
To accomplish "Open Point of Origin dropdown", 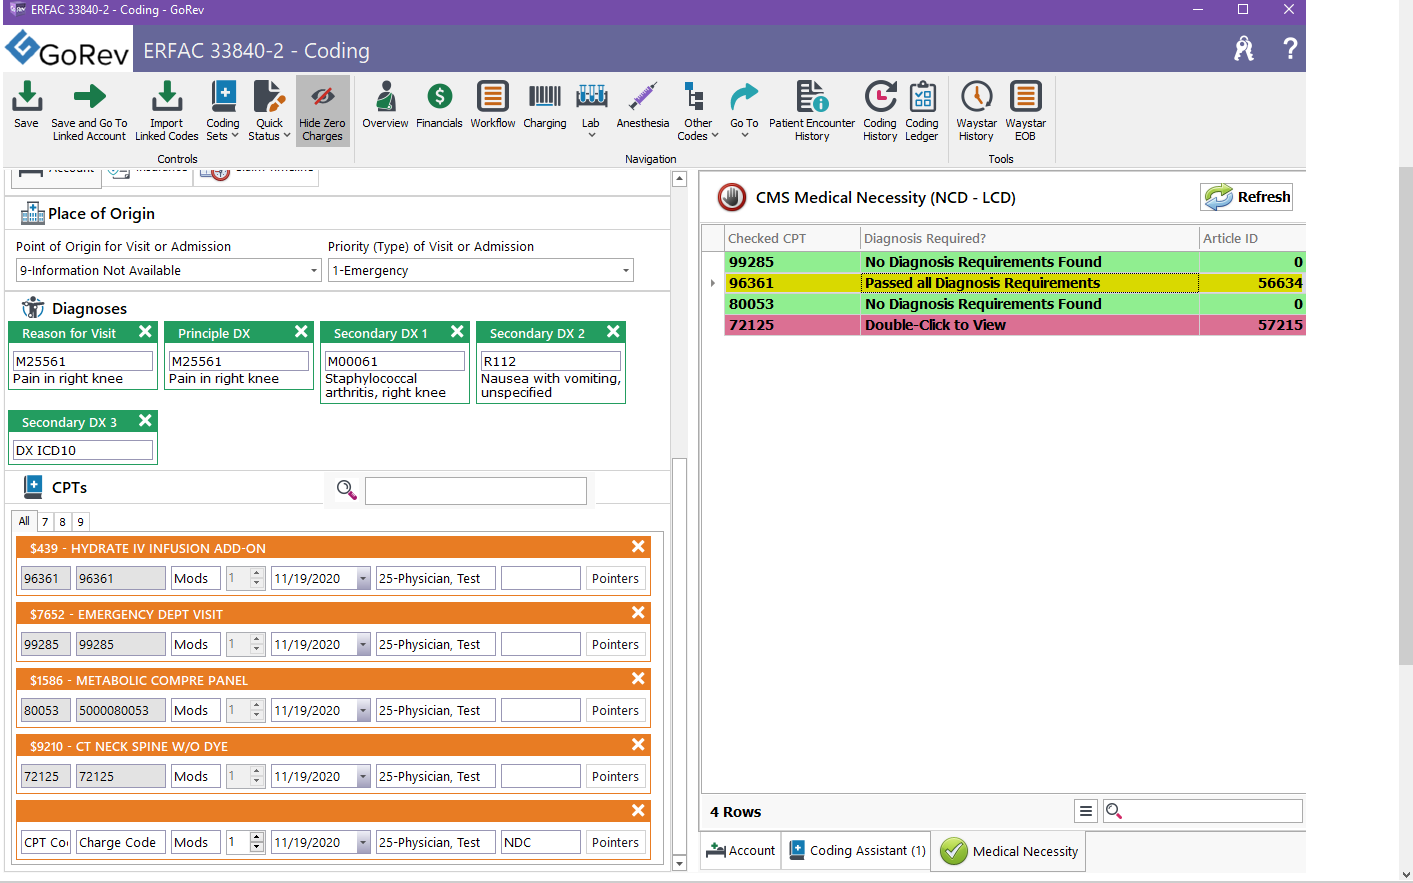I will [313, 271].
